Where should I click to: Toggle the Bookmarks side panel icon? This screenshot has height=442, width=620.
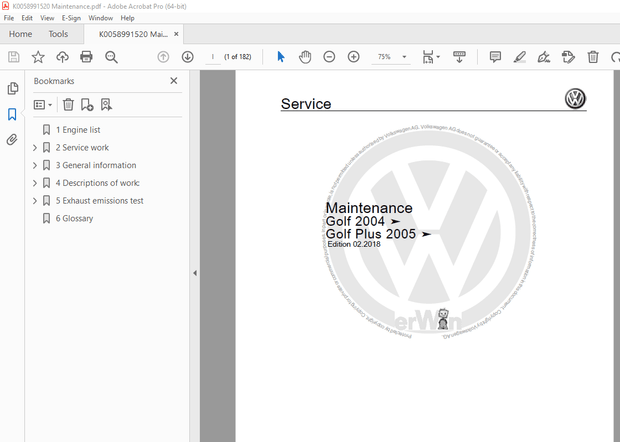[x=12, y=114]
